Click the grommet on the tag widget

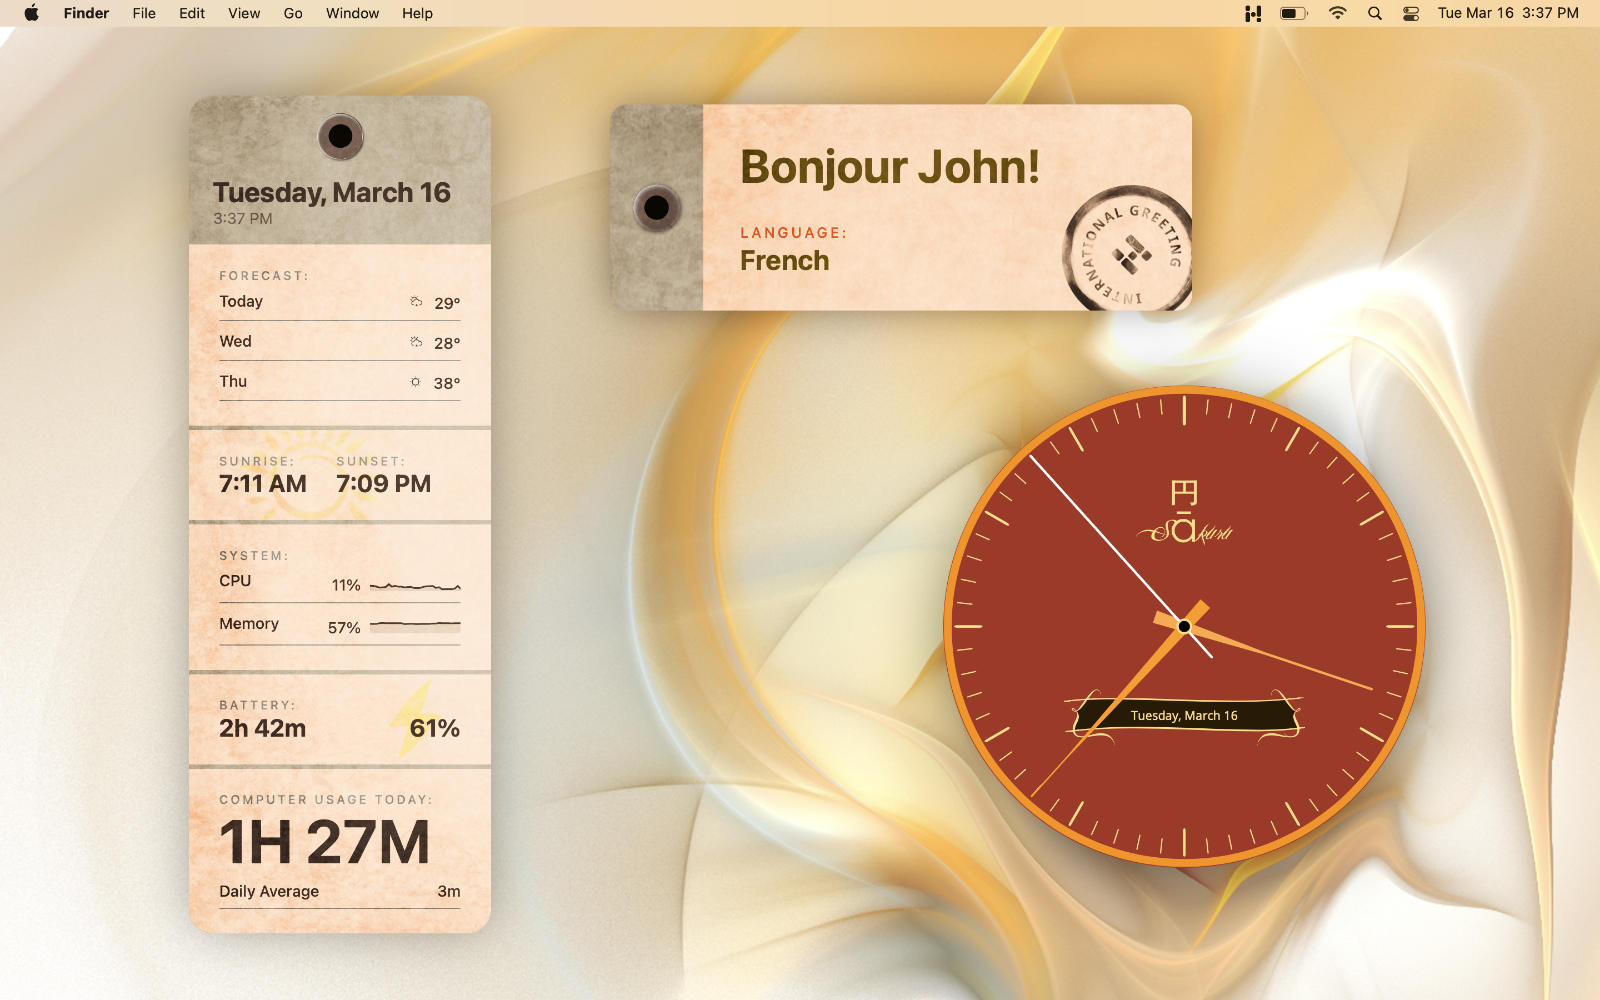(341, 136)
